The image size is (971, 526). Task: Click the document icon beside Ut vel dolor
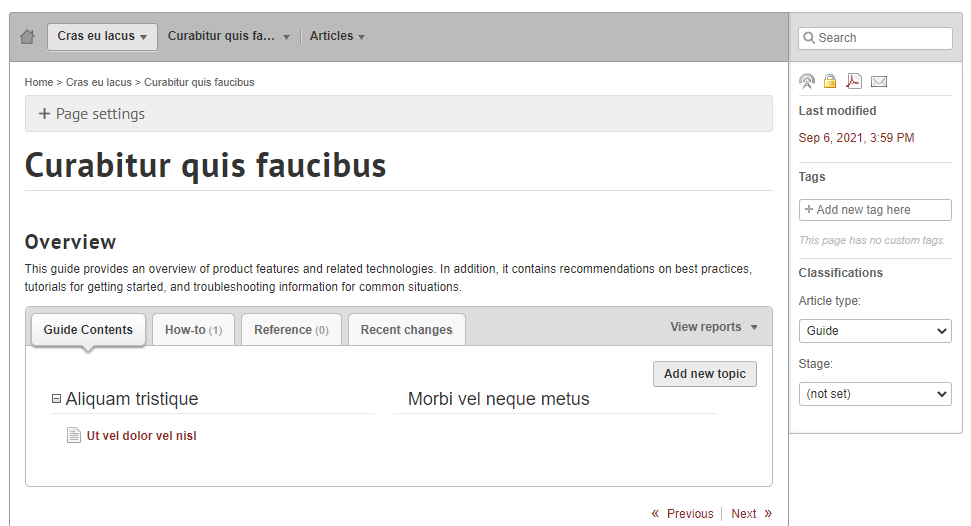[x=73, y=435]
